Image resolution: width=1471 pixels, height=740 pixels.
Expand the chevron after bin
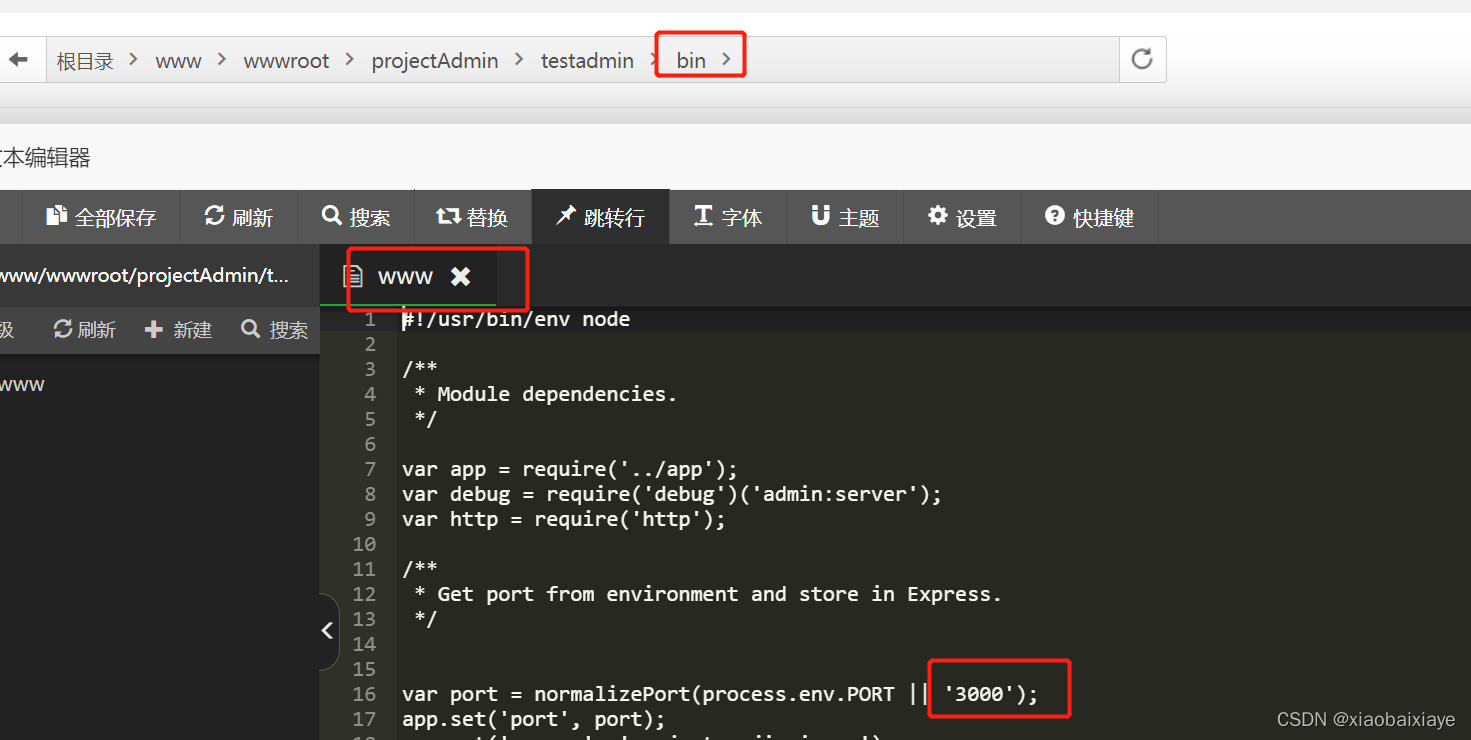coord(727,60)
